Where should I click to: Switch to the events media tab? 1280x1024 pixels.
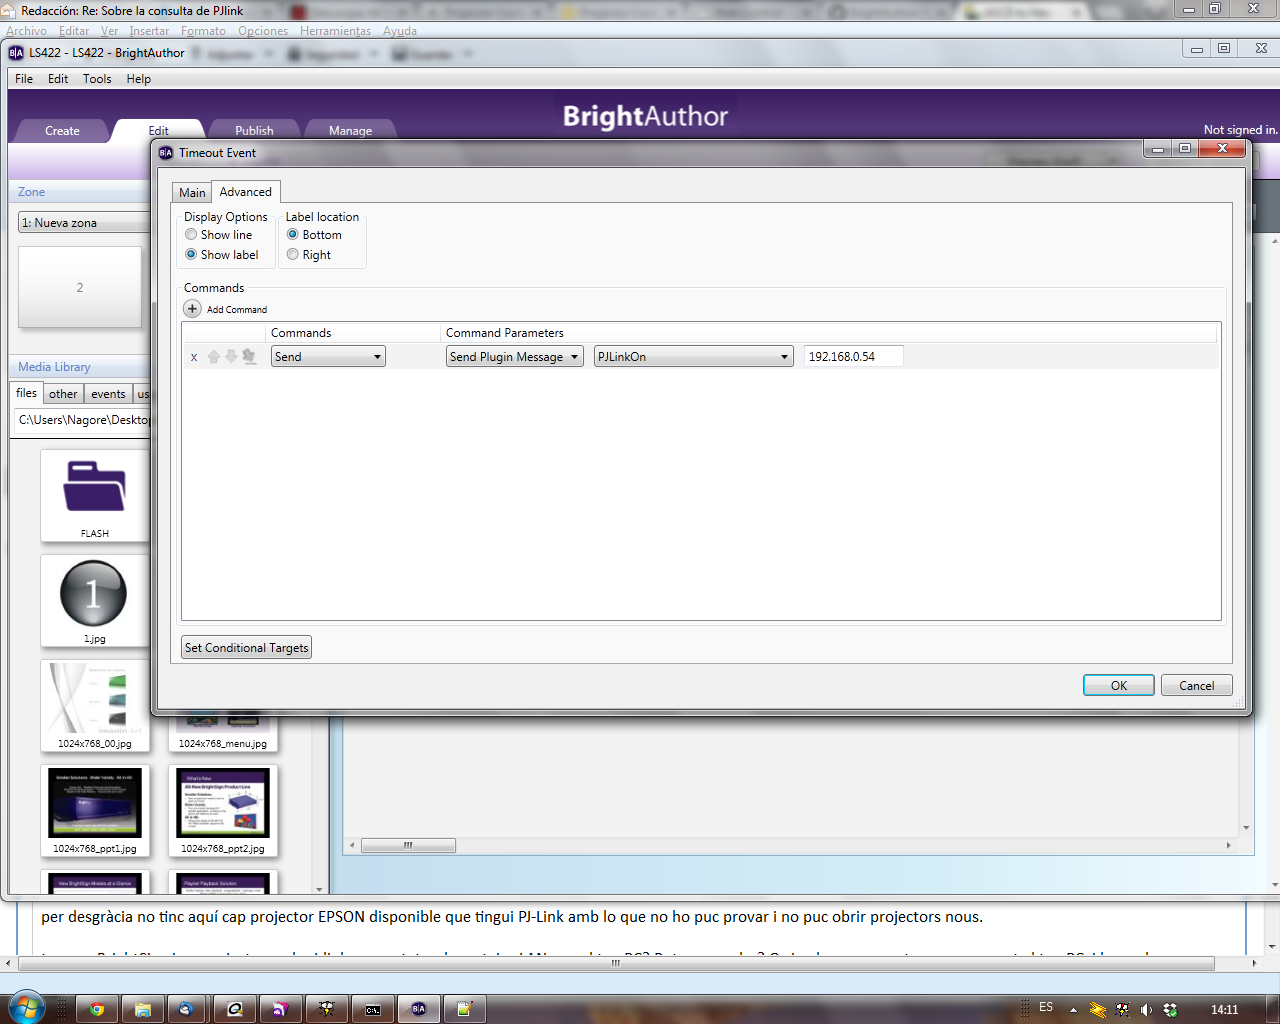click(108, 394)
